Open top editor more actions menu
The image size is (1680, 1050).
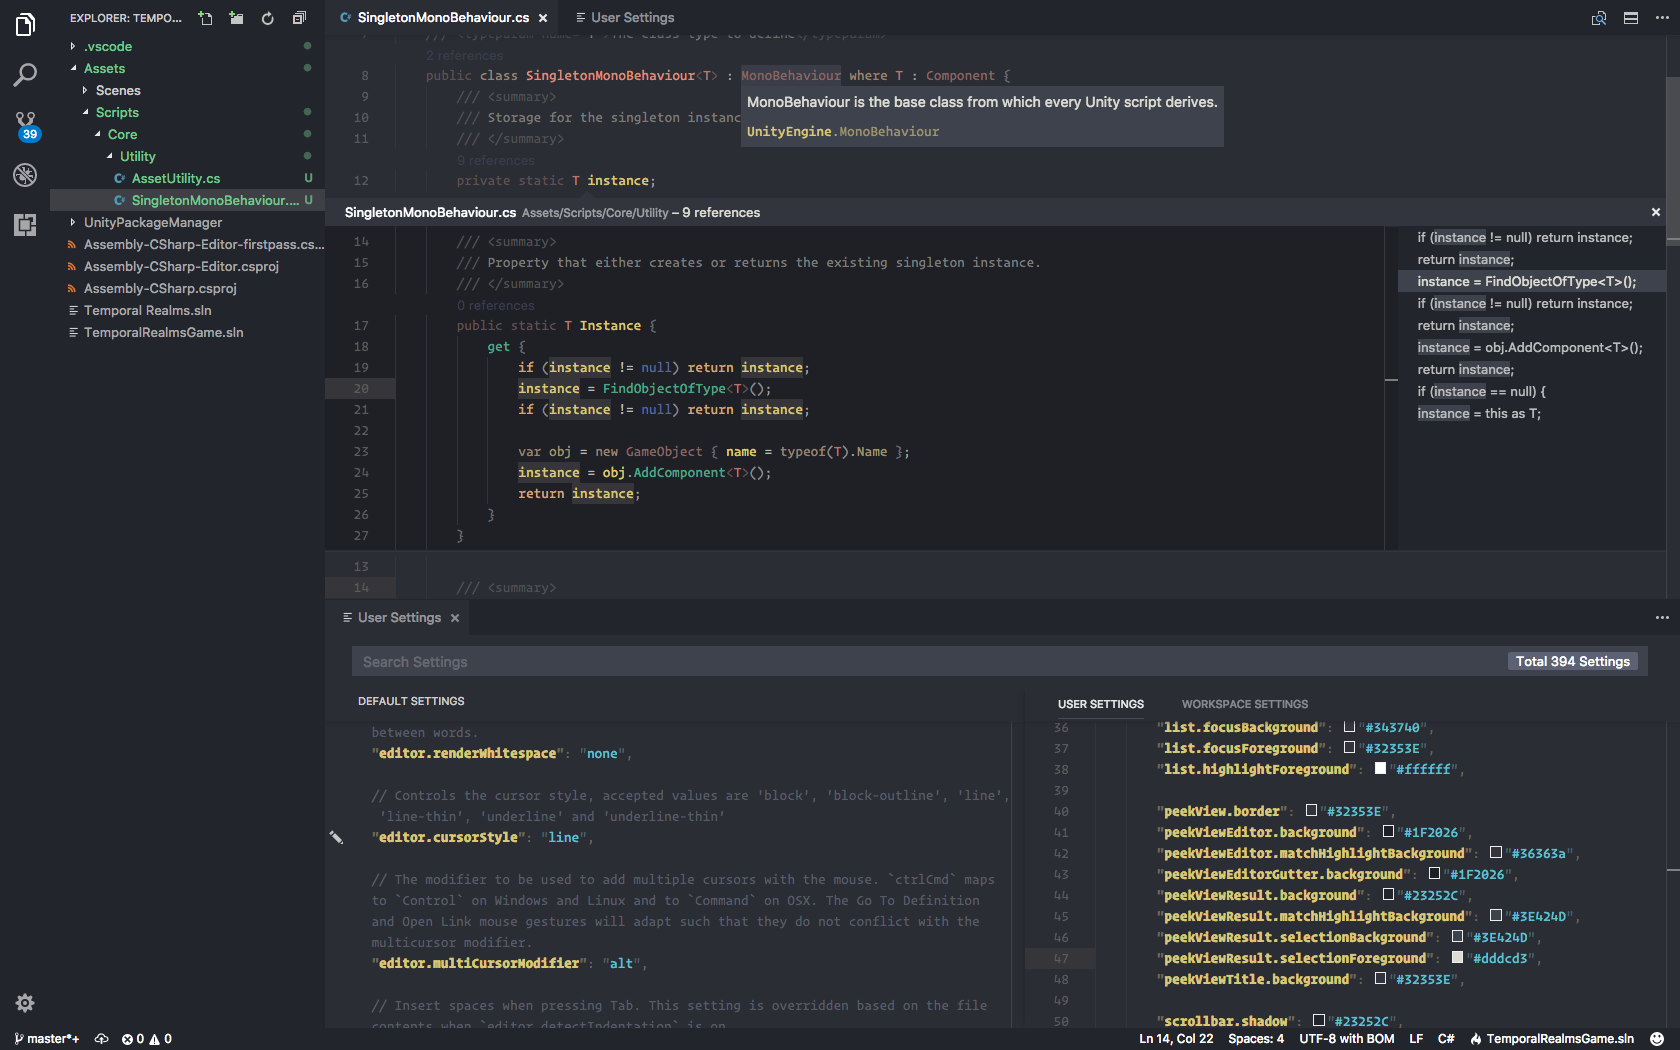(x=1661, y=18)
